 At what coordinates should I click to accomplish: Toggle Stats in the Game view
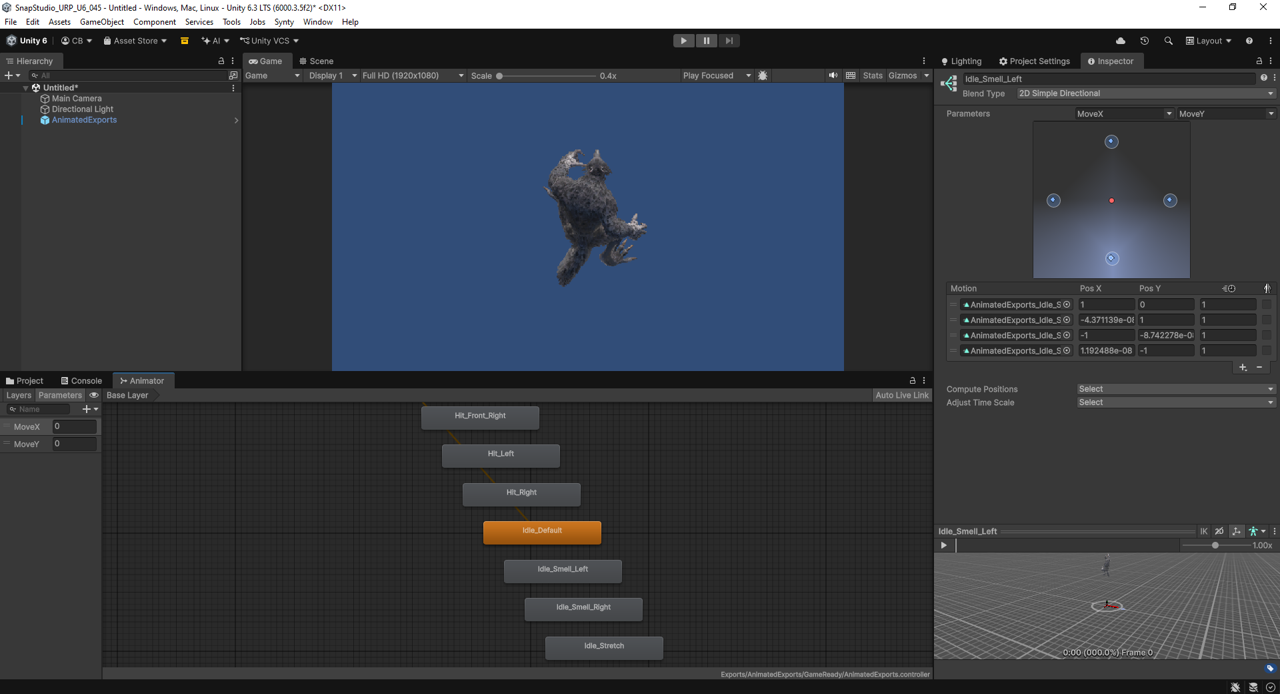(x=873, y=75)
